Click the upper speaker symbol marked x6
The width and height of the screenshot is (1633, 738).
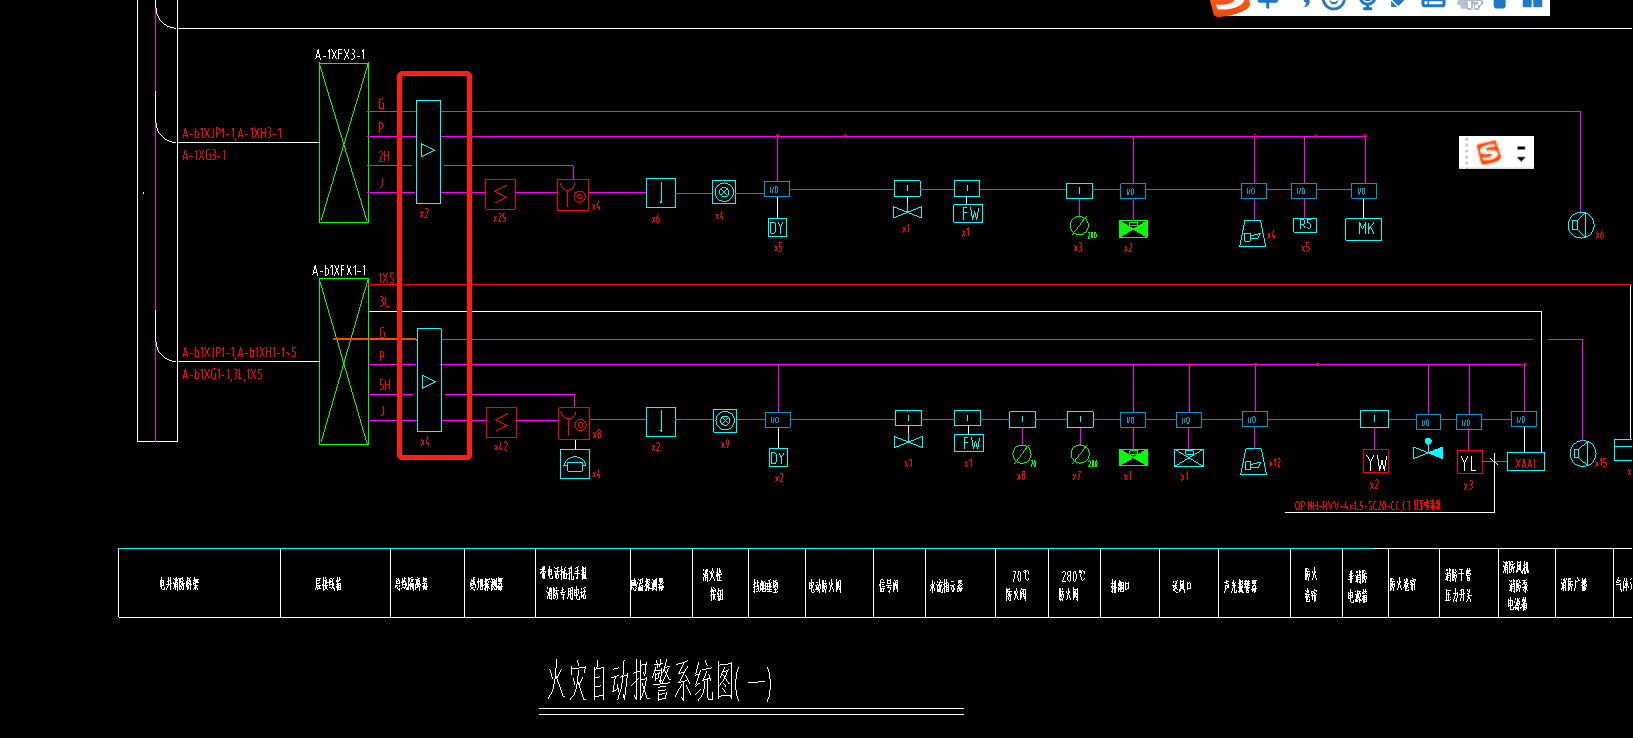(1580, 225)
